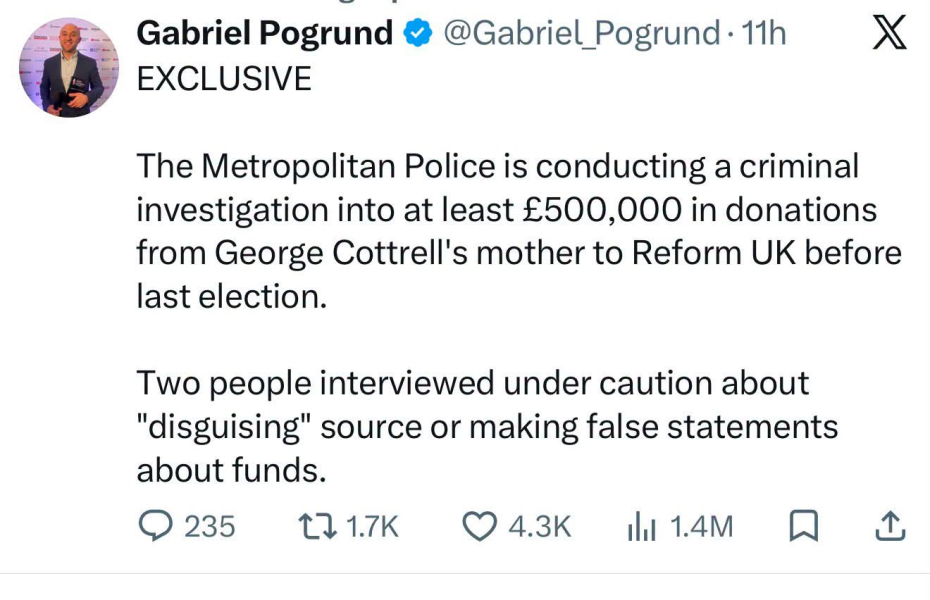Click the 1.7K reposts count
Viewport: 930px width, 600px height.
click(x=372, y=526)
